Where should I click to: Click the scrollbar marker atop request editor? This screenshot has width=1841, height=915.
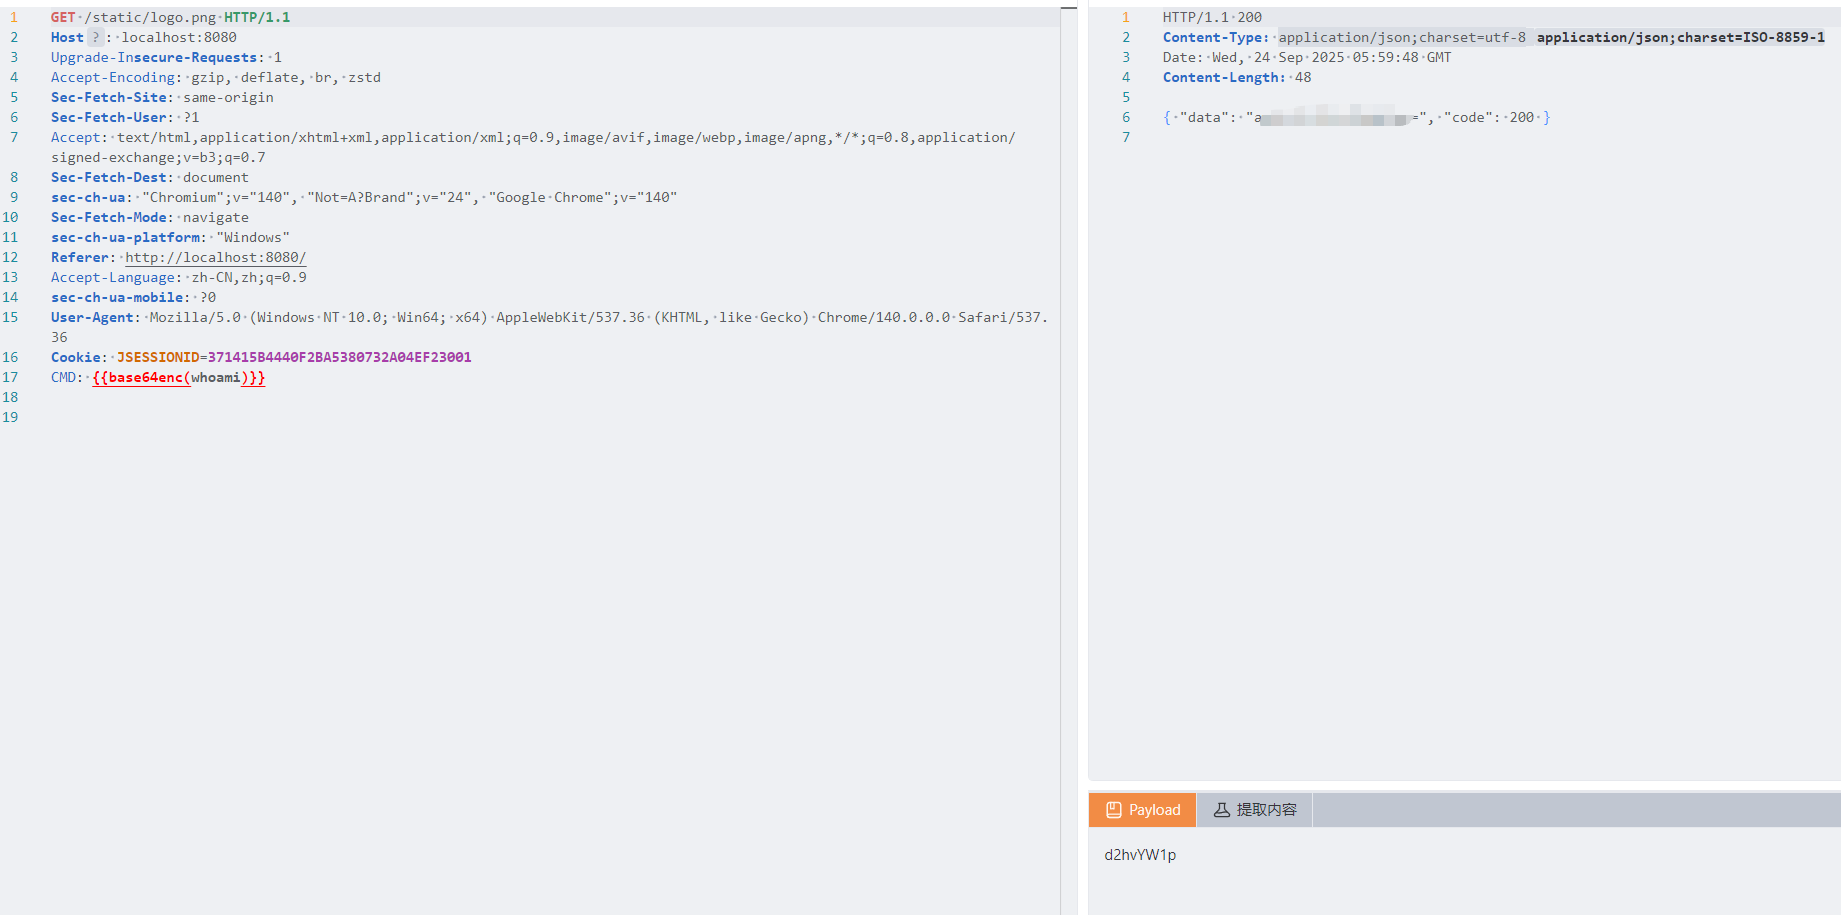(1068, 8)
